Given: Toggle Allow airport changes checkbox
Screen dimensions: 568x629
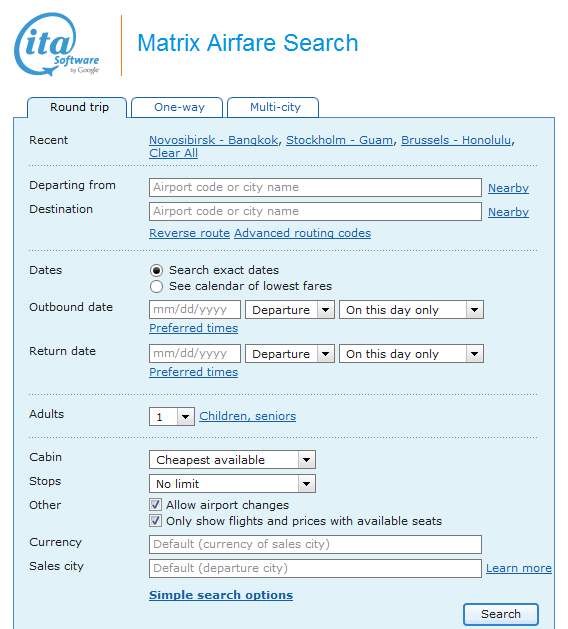Looking at the screenshot, I should click(x=156, y=505).
